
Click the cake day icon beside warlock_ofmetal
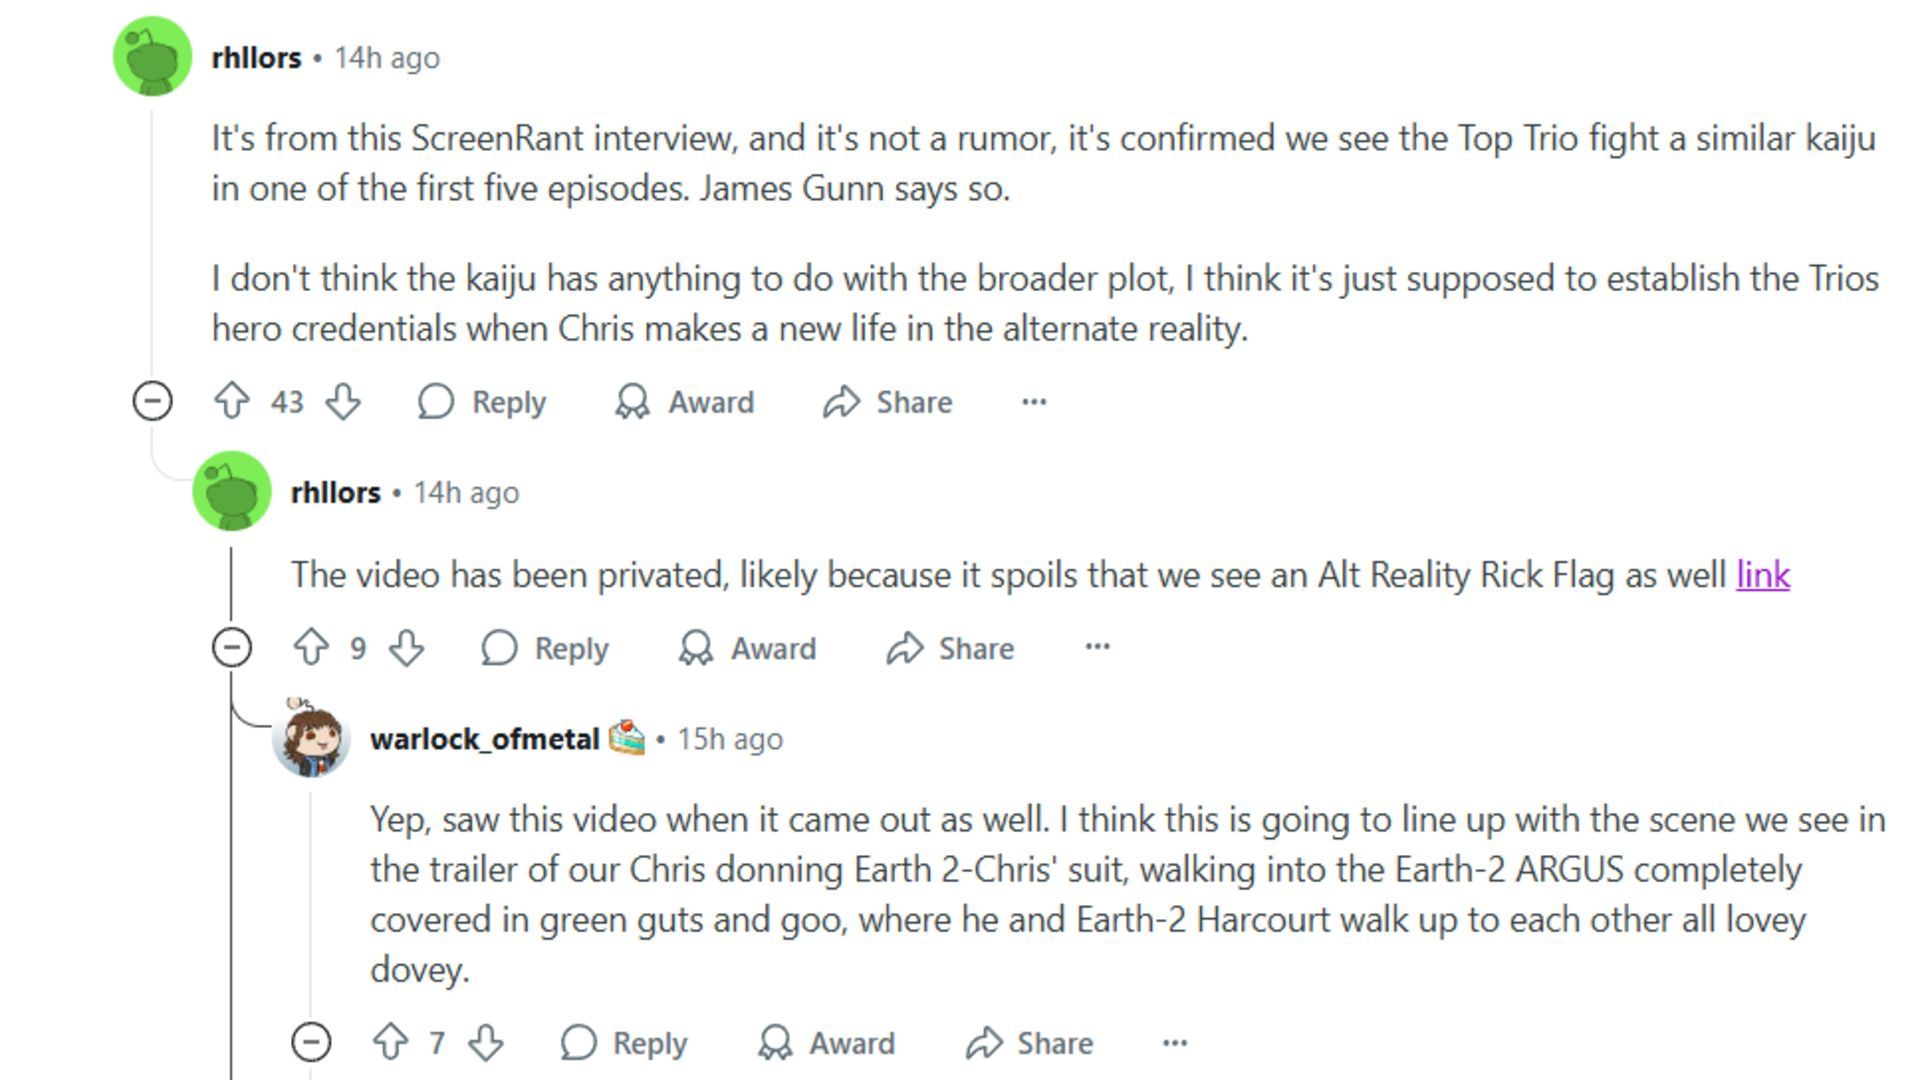(x=627, y=738)
